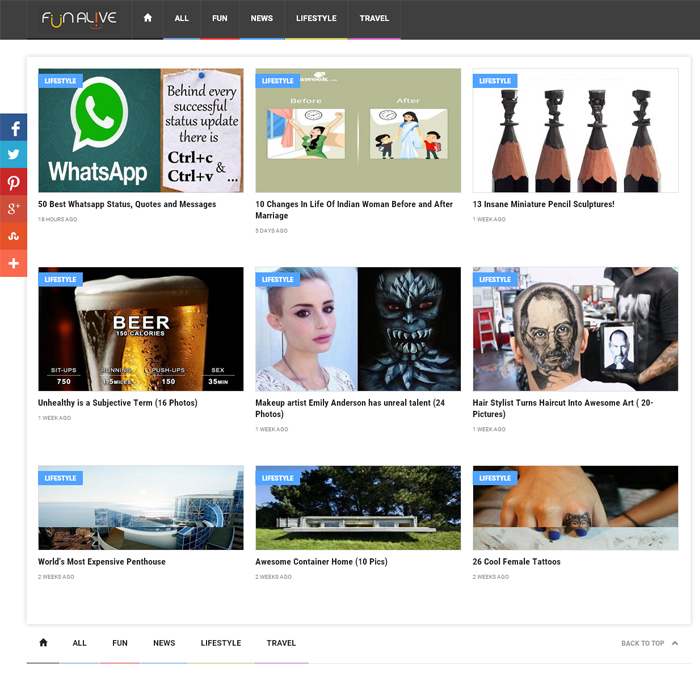Expand more sharing options plus icon
700x700 pixels.
(x=13, y=263)
